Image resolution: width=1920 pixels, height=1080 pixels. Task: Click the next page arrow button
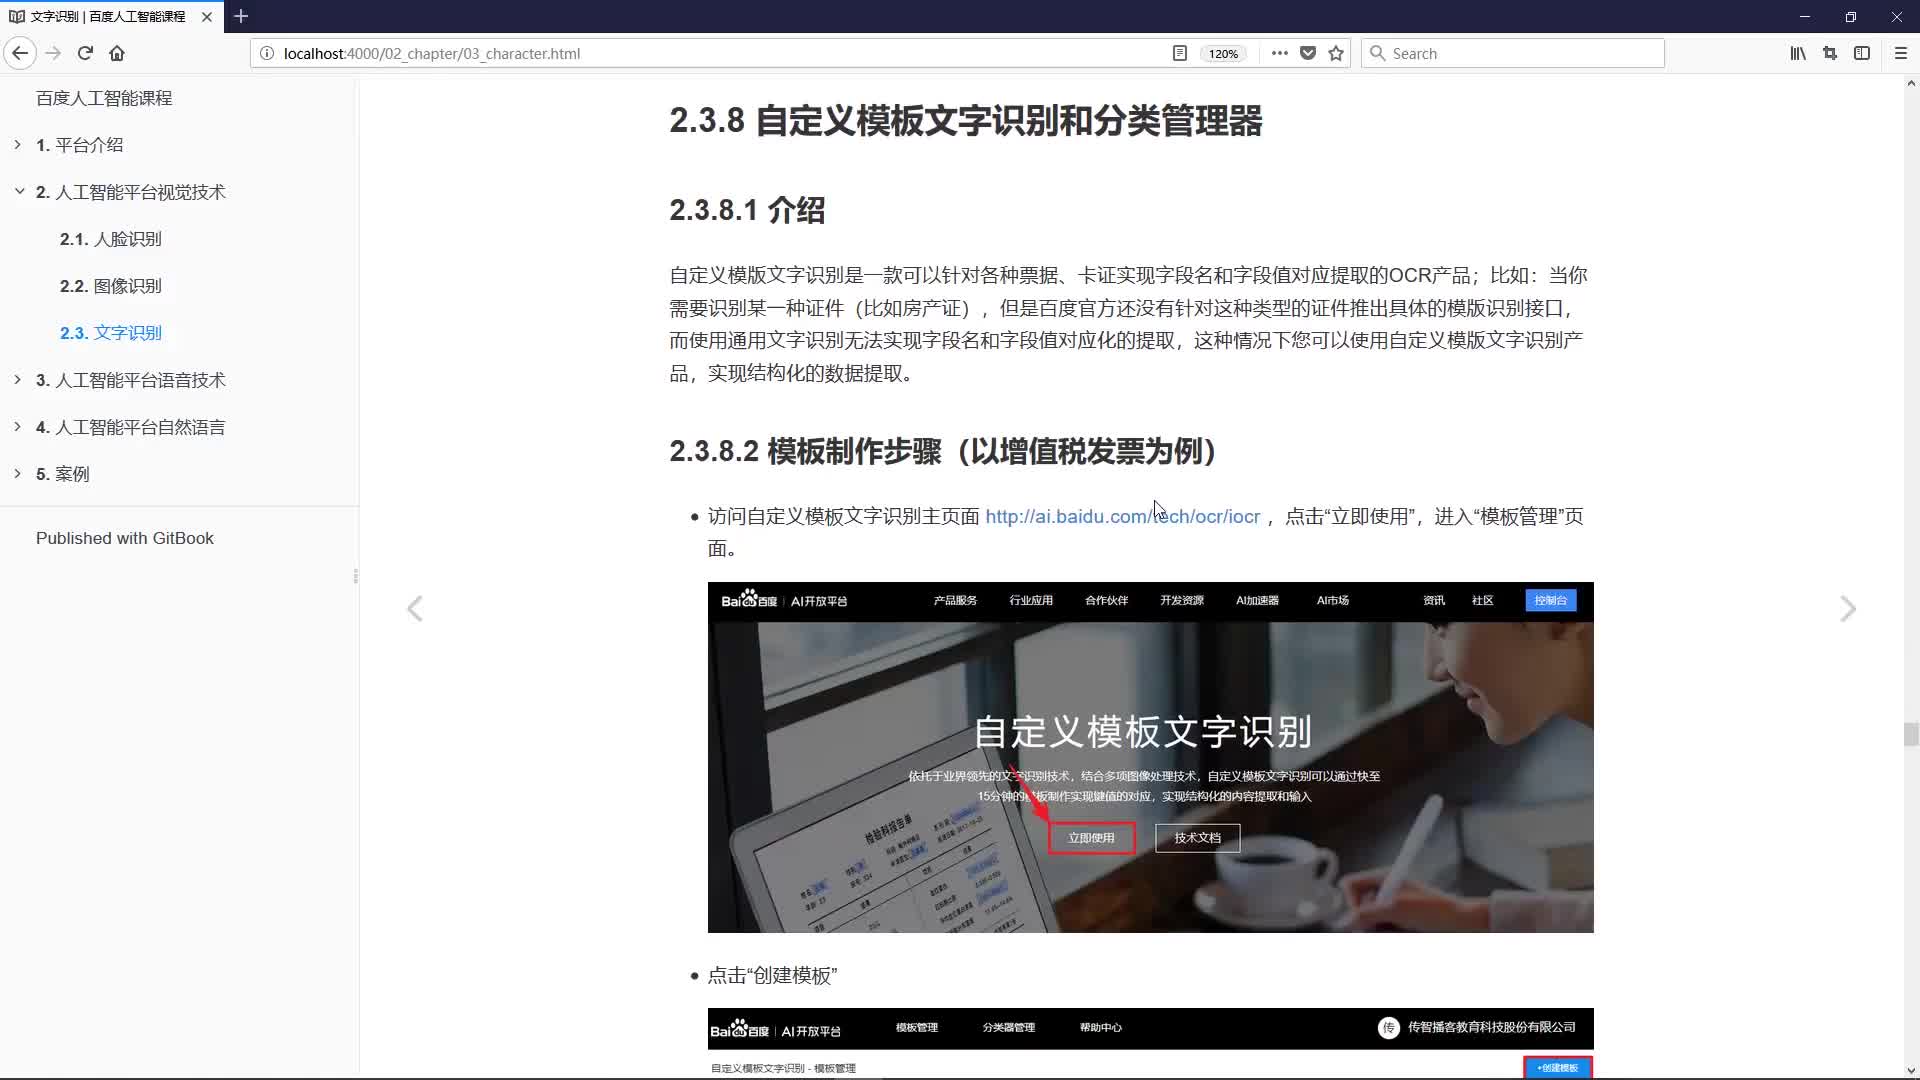point(1847,608)
